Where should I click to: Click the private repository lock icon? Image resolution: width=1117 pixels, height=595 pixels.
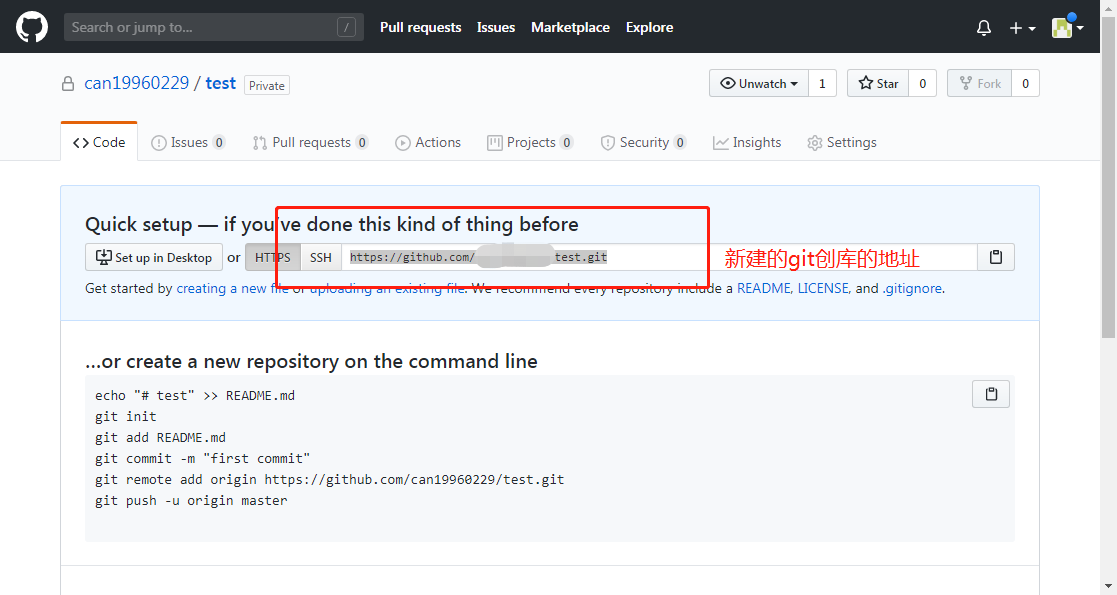click(x=68, y=84)
